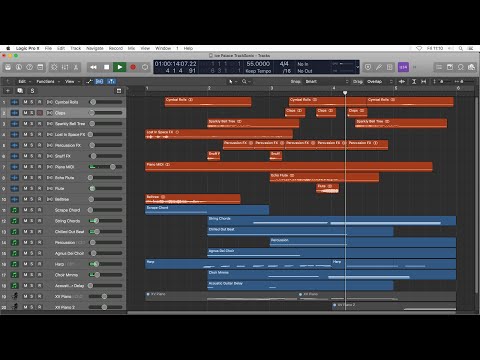Open the Inspector panel icon
The image size is (480, 360).
tap(19, 67)
